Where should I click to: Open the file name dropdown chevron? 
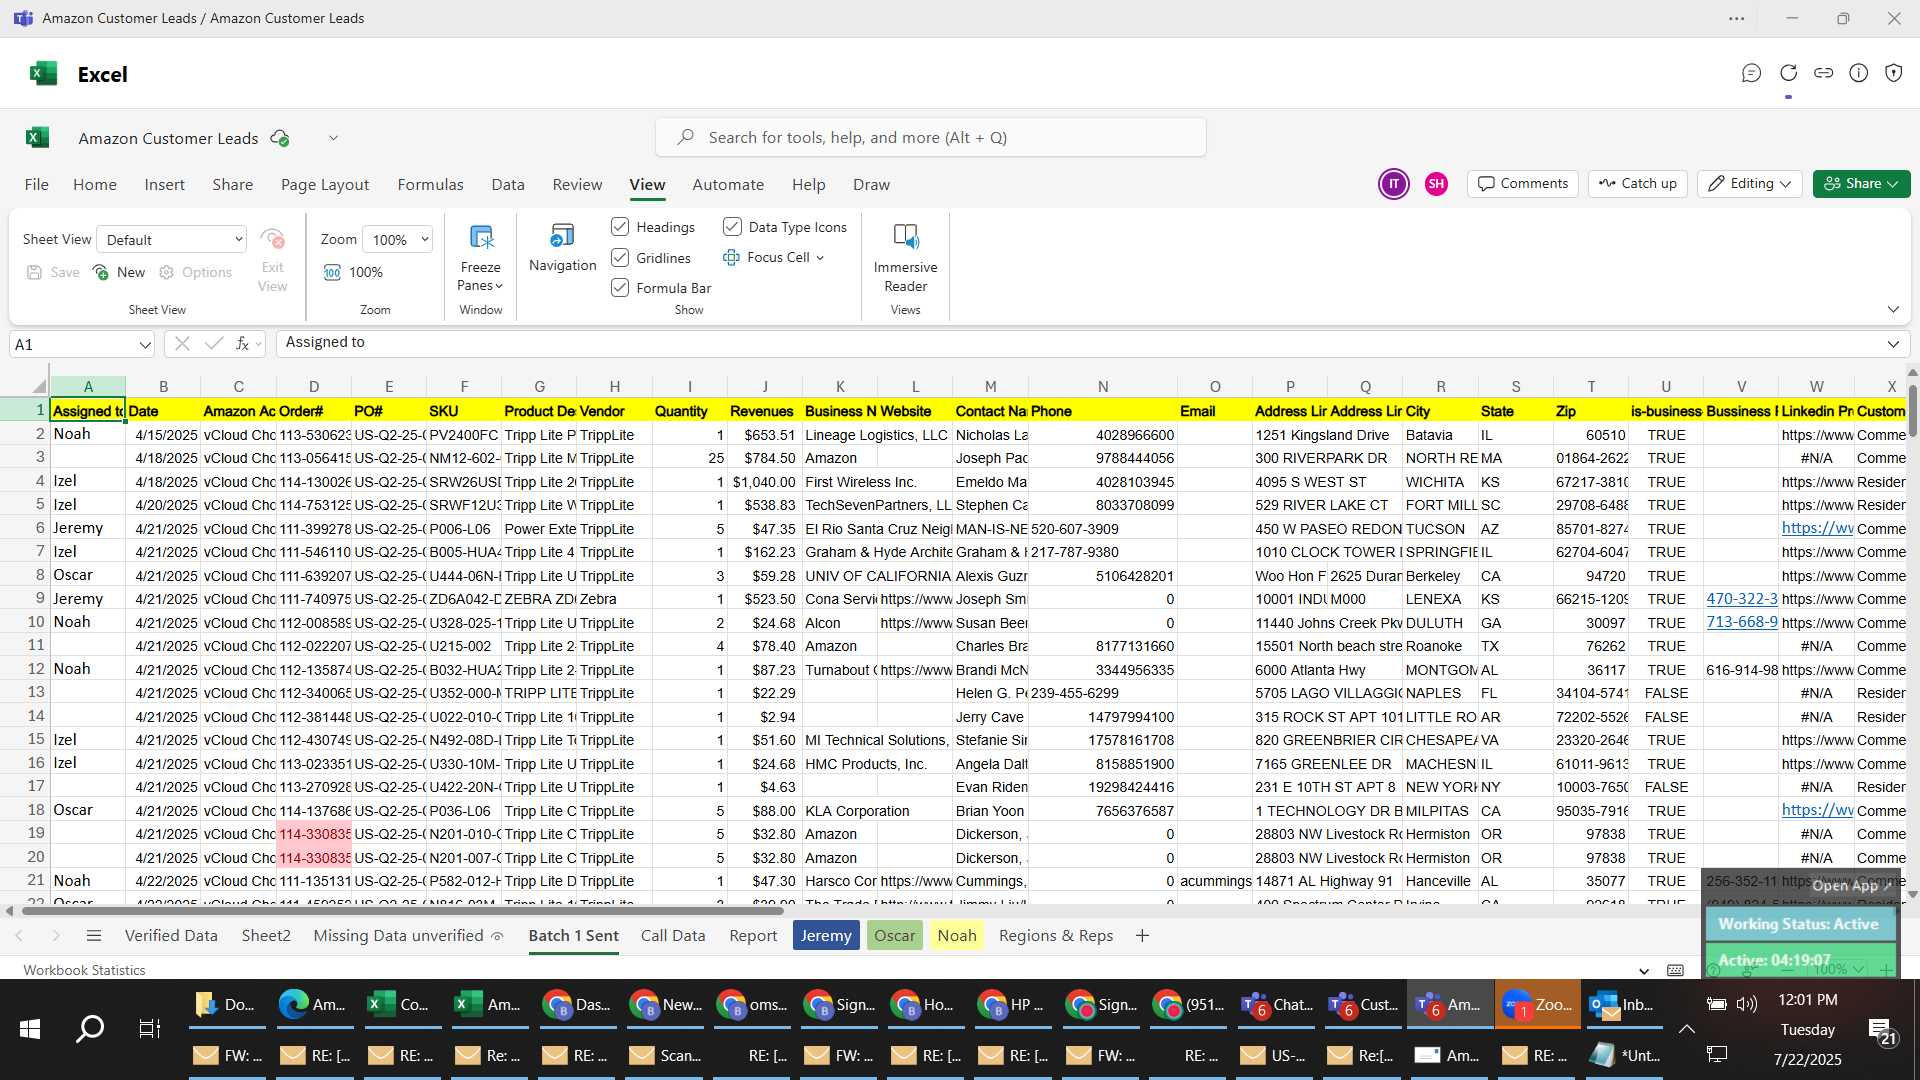click(333, 138)
